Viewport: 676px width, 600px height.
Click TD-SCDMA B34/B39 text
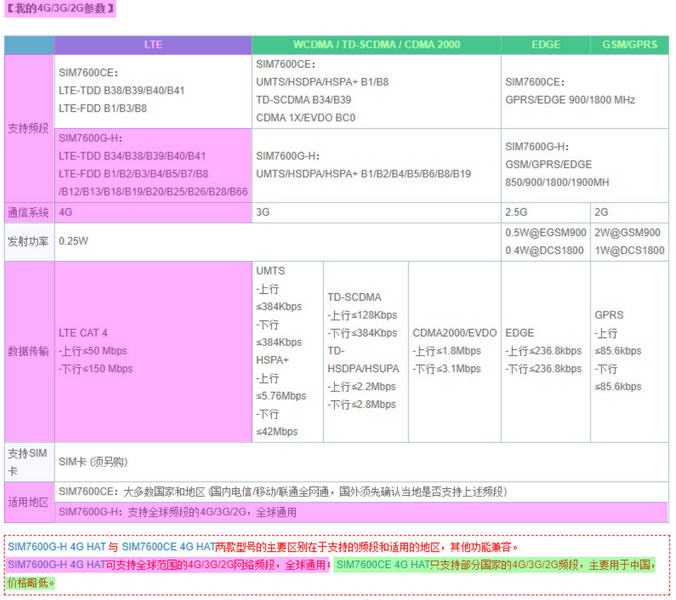pyautogui.click(x=304, y=100)
